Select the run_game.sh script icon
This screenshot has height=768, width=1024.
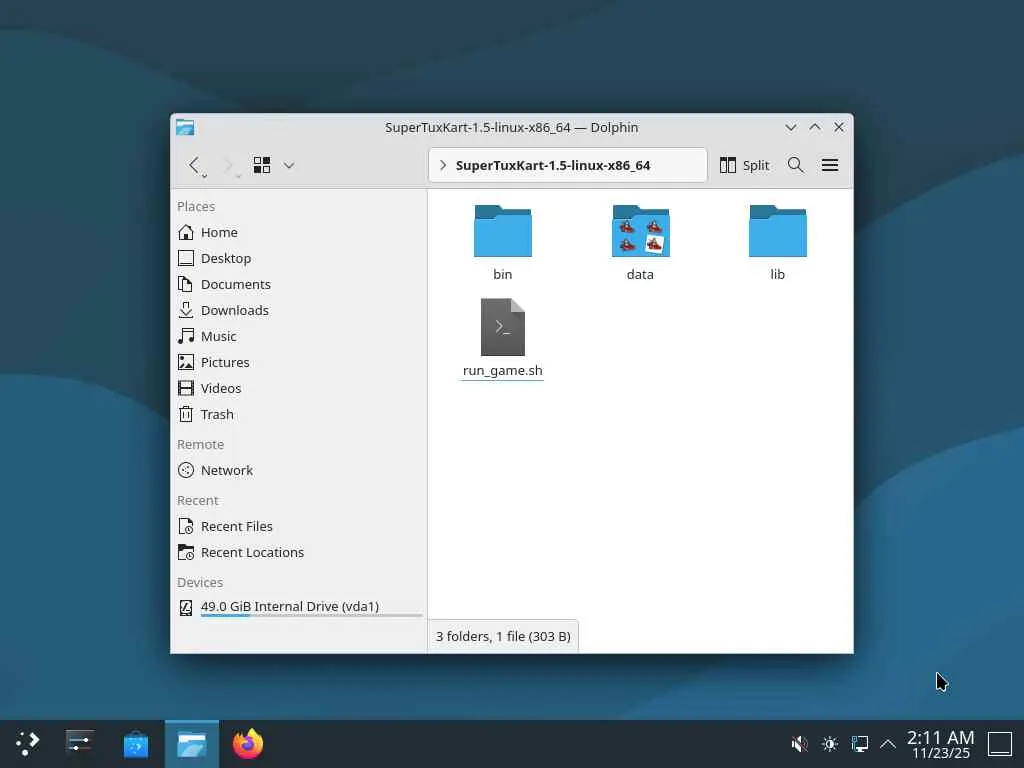tap(503, 327)
